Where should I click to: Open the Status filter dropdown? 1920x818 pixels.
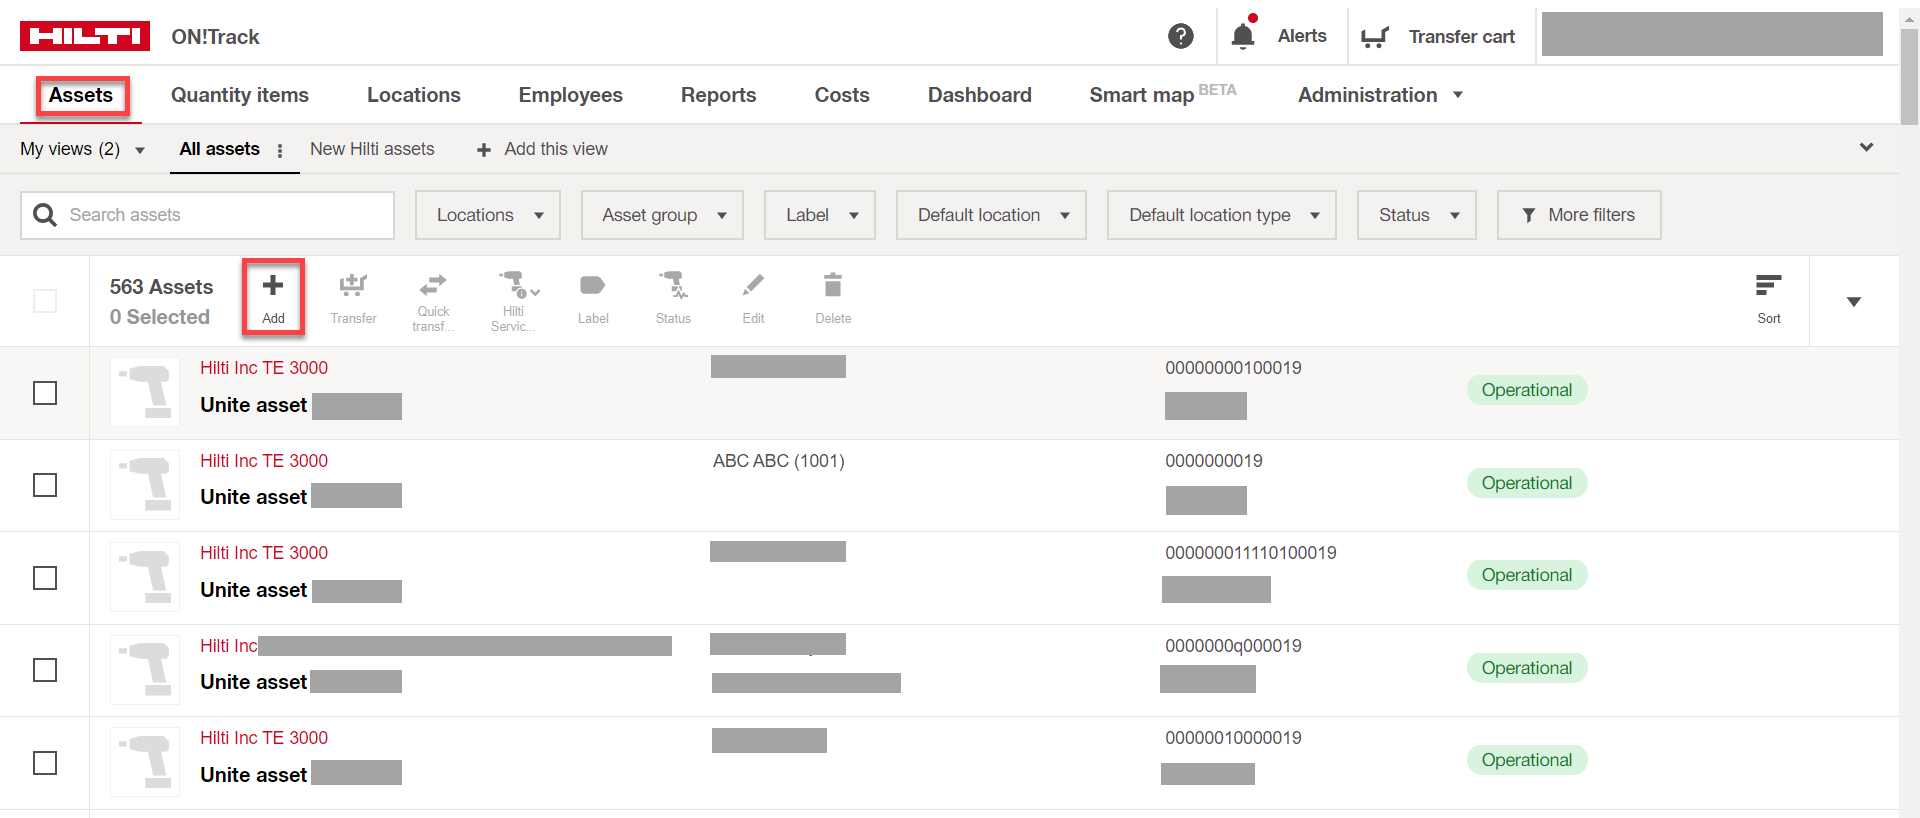pyautogui.click(x=1417, y=215)
